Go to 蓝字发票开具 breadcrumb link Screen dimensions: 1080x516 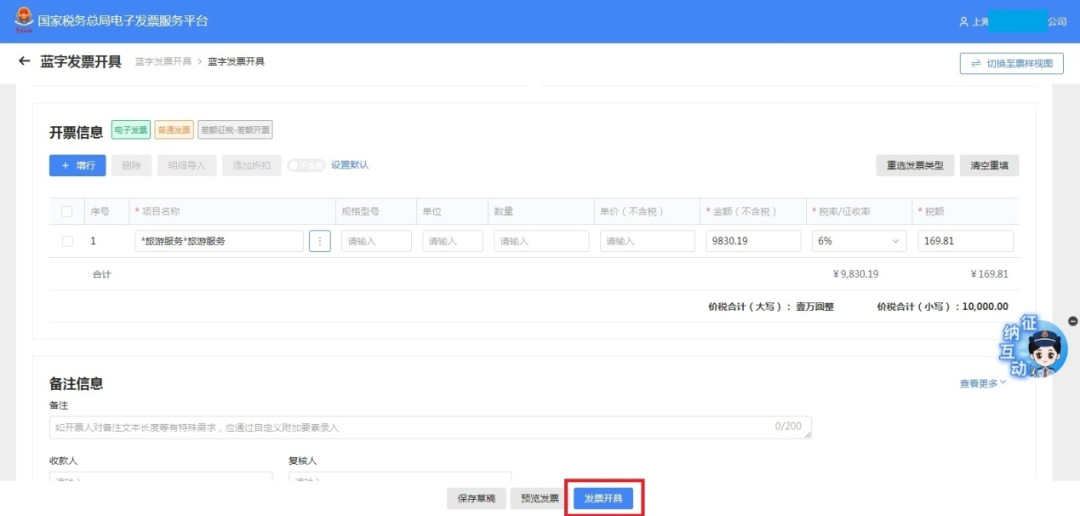pos(163,62)
